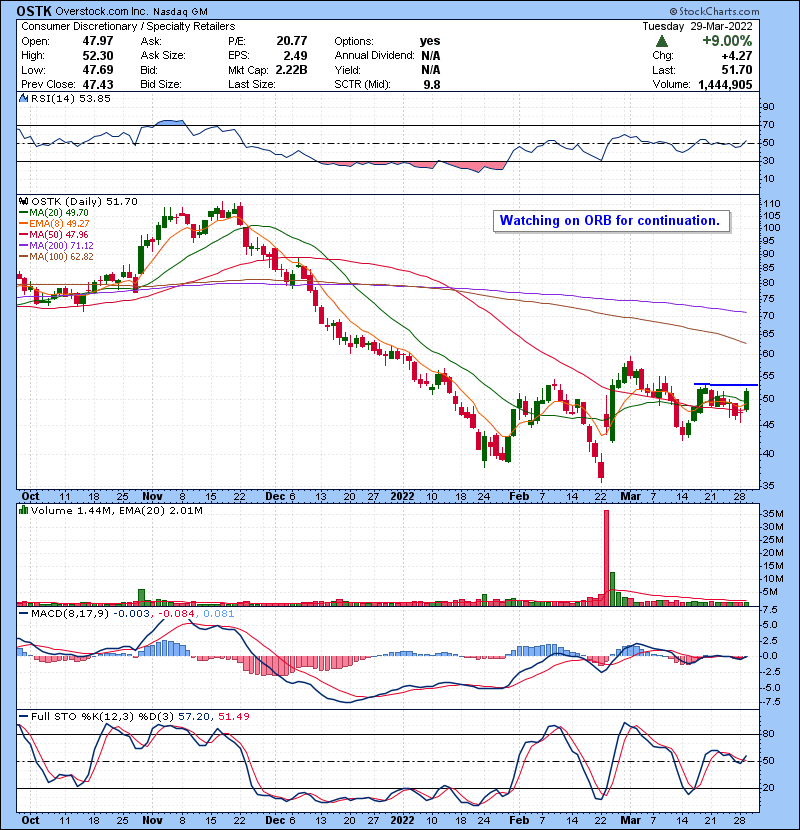The height and width of the screenshot is (830, 800).
Task: Click the Bid Size label
Action: click(x=161, y=85)
